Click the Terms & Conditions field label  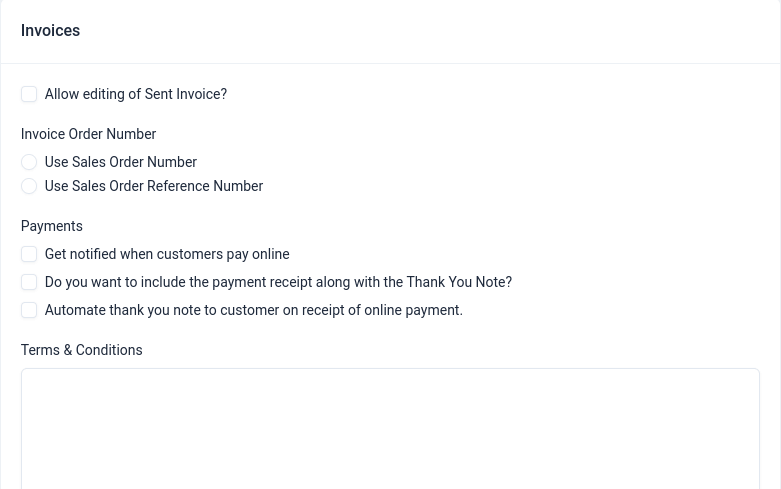pyautogui.click(x=82, y=350)
